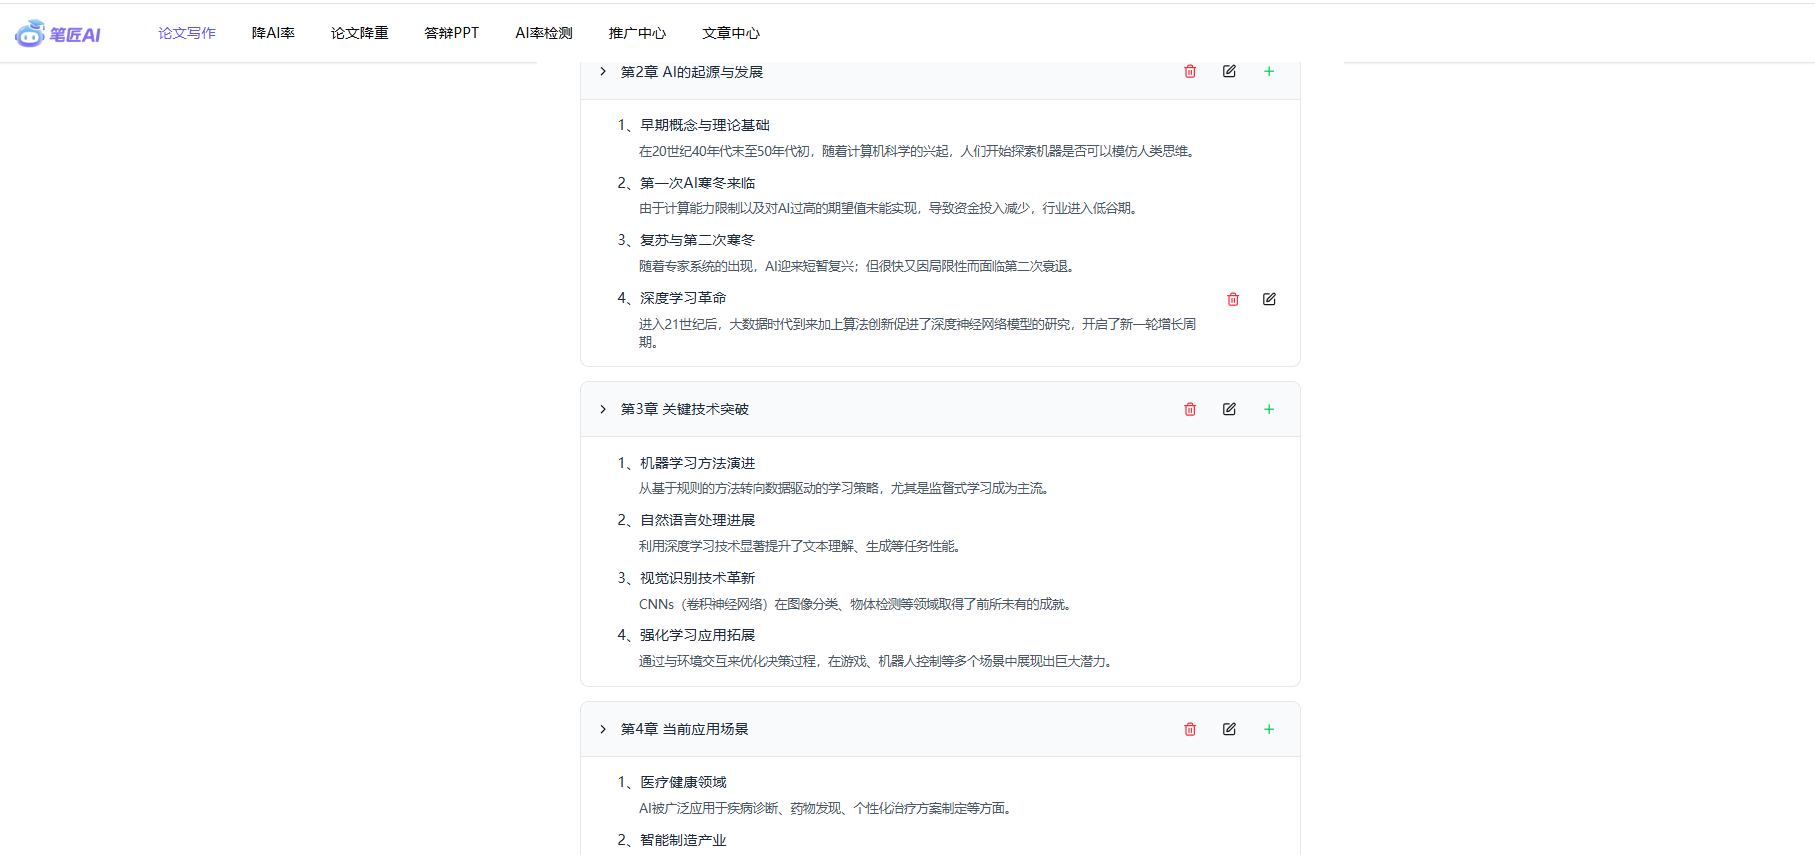Viewport: 1815px width, 855px height.
Task: Go to 论文降重 page
Action: (x=359, y=33)
